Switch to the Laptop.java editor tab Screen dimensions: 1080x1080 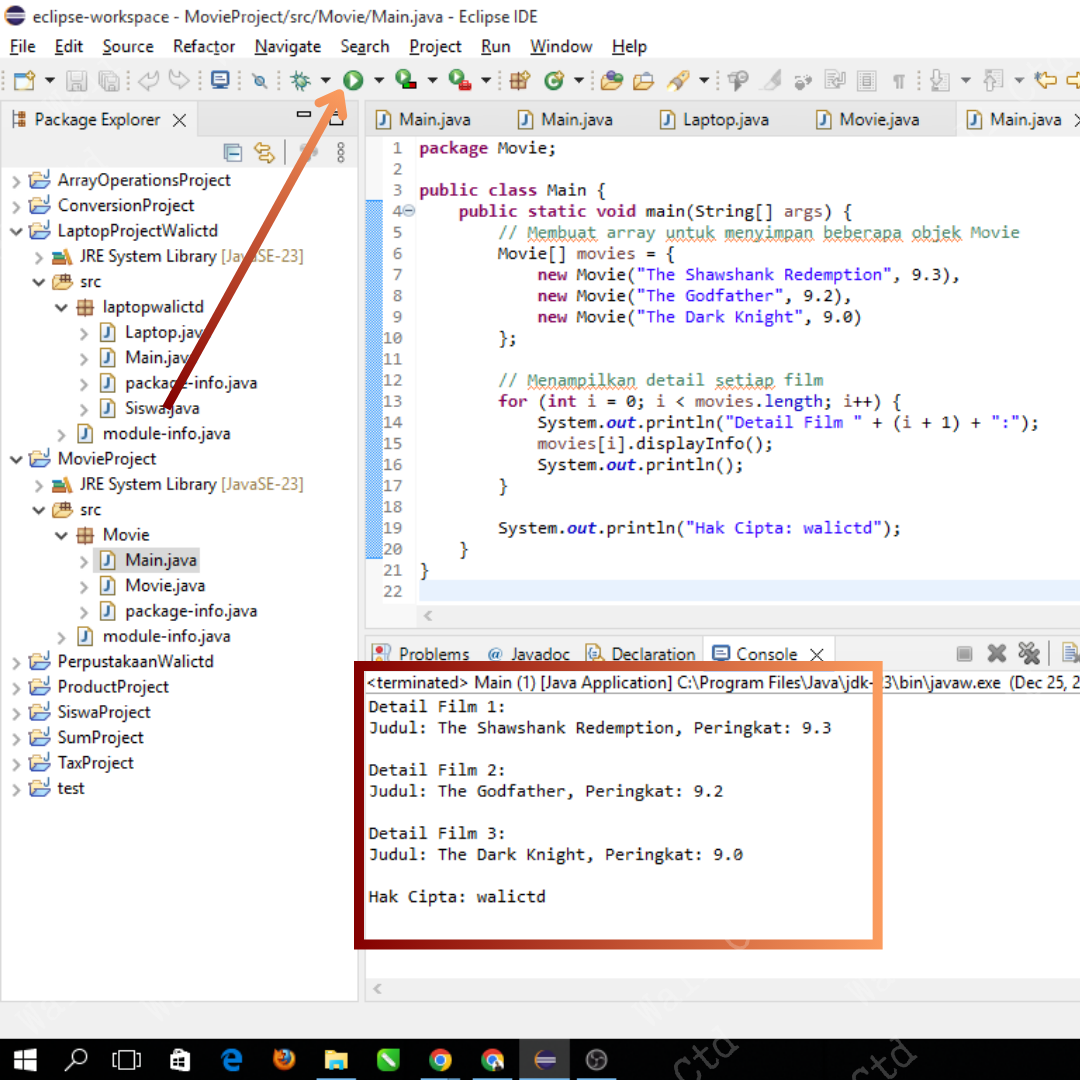(725, 120)
